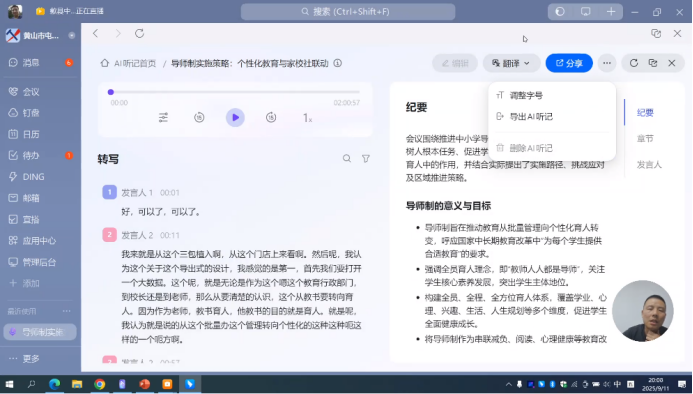Click the 导师制的意义与目标 heading

tap(448, 206)
